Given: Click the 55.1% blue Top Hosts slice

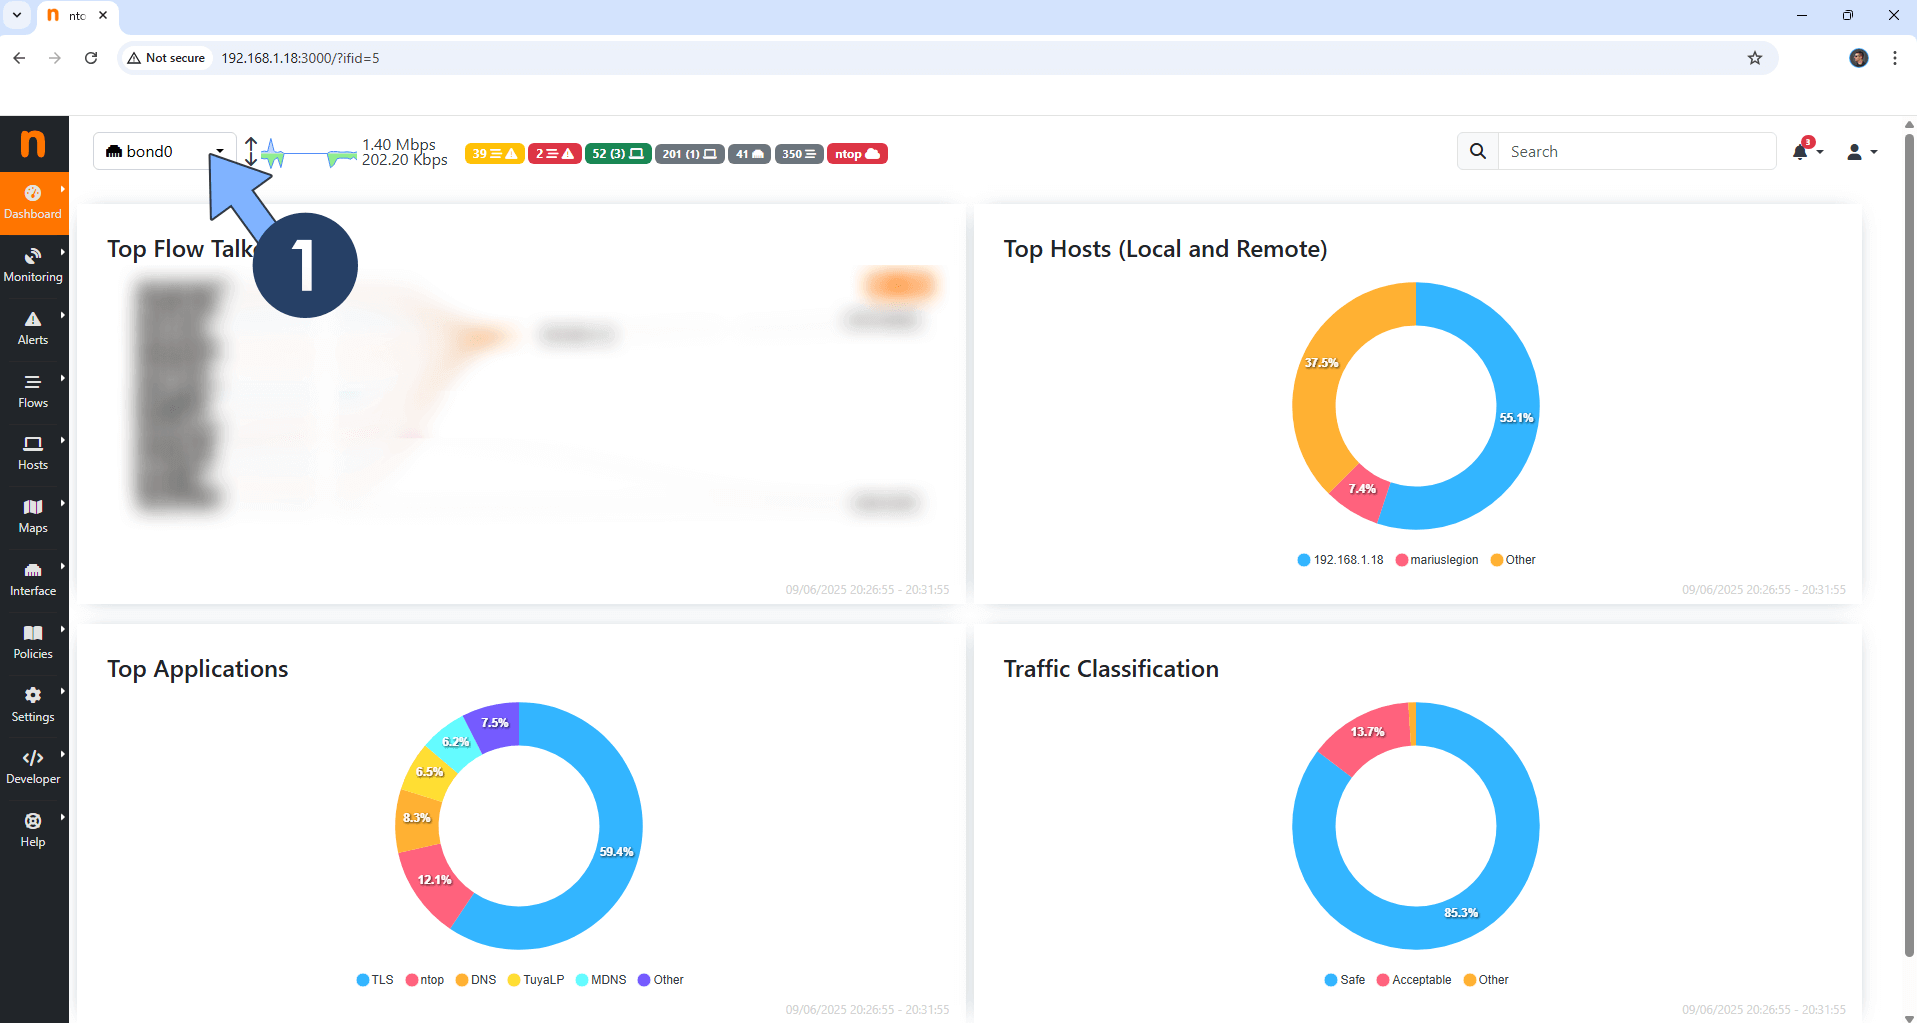Looking at the screenshot, I should pyautogui.click(x=1515, y=418).
